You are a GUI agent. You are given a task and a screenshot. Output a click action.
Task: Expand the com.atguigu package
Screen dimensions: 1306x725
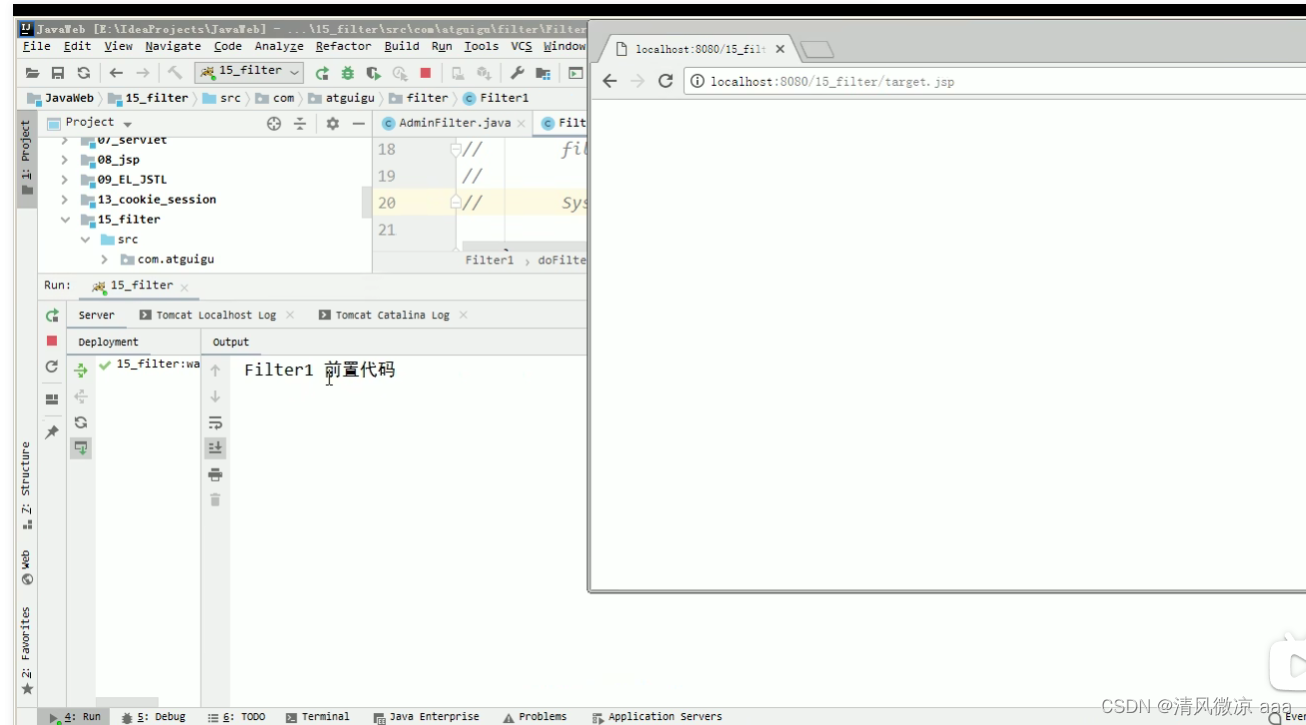[105, 260]
